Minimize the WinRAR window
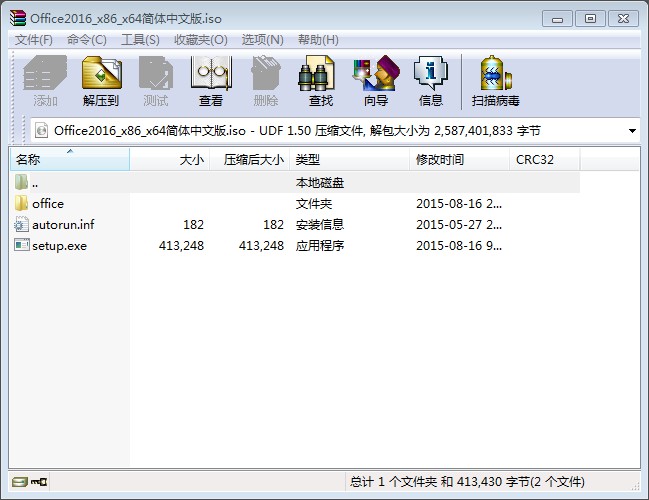Viewport: 649px width, 500px height. tap(557, 19)
